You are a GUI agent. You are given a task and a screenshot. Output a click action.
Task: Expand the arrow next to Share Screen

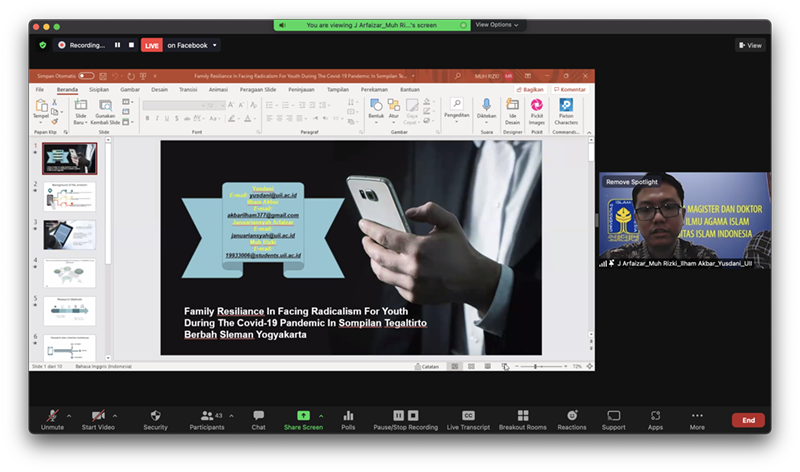point(321,415)
